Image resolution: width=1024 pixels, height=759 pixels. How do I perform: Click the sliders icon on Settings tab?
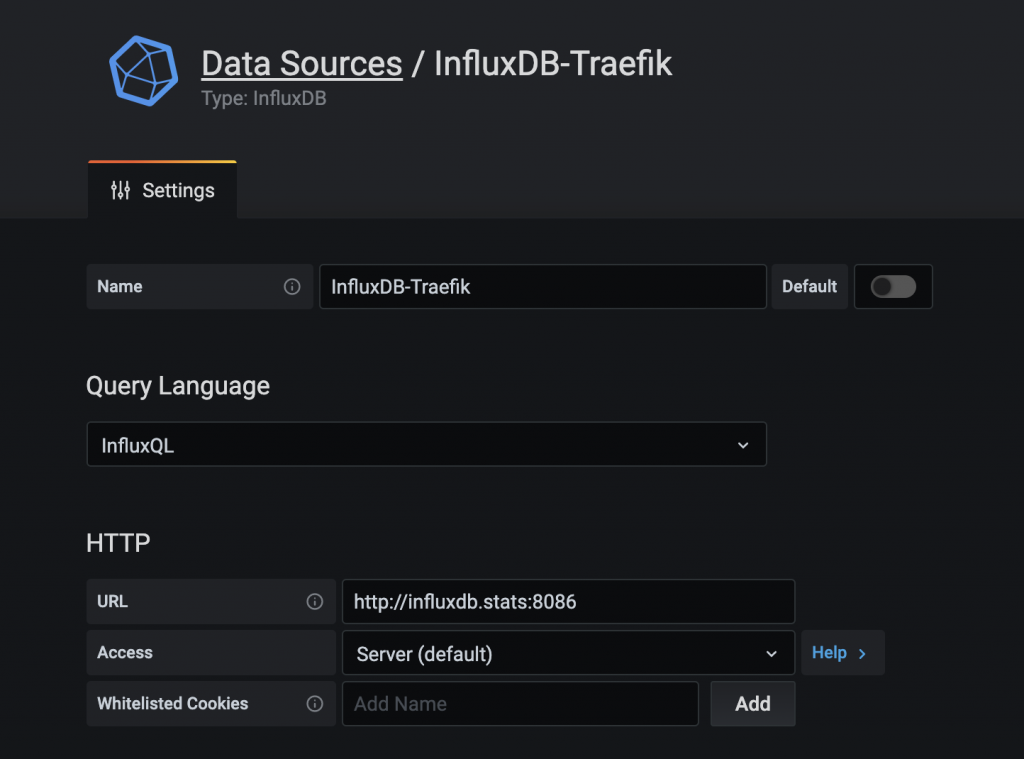click(120, 190)
